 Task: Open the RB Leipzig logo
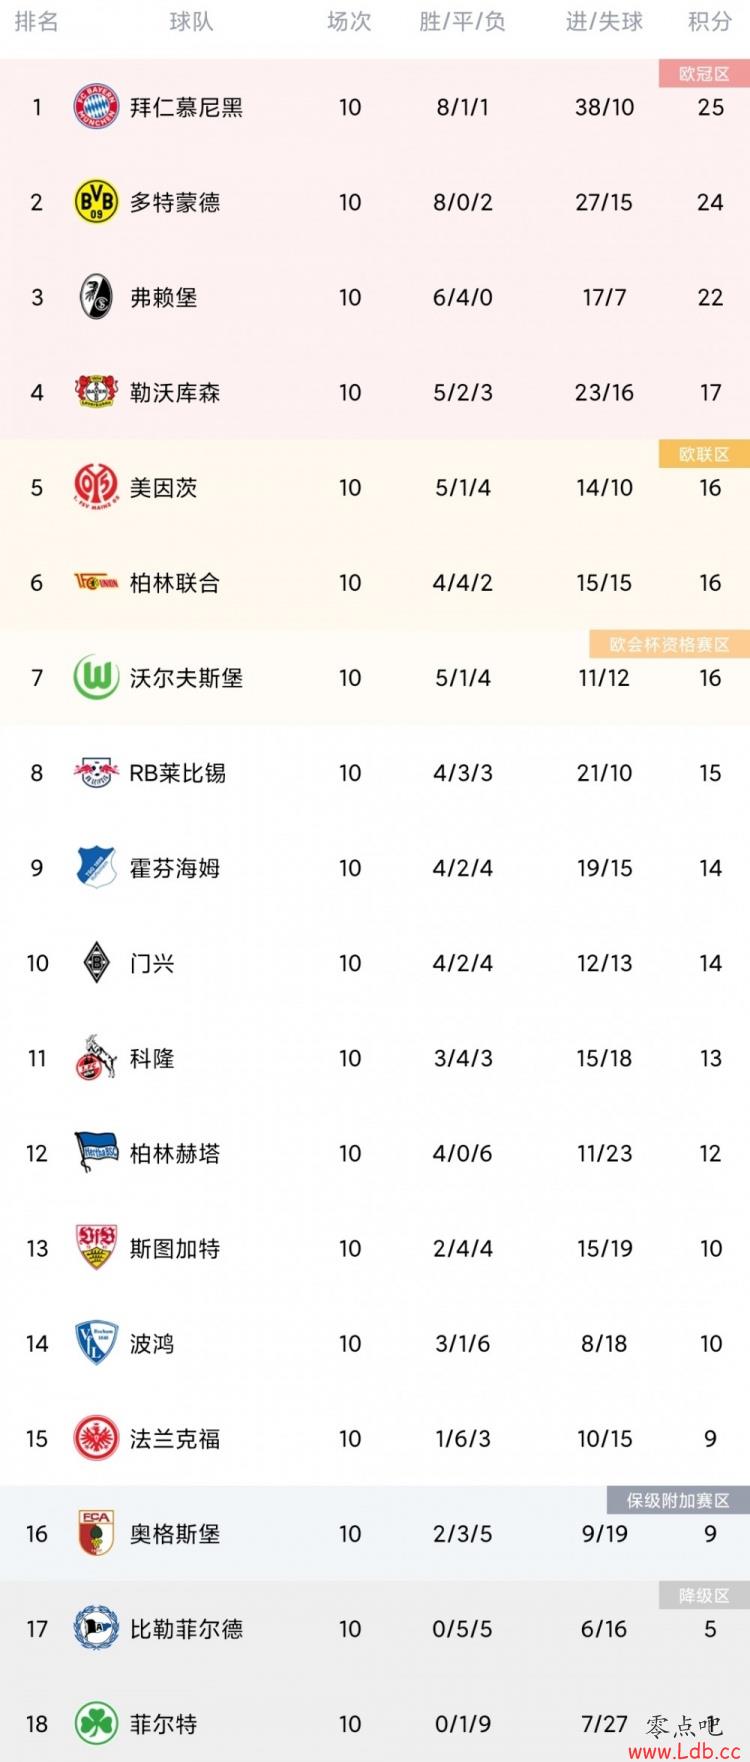pos(97,772)
